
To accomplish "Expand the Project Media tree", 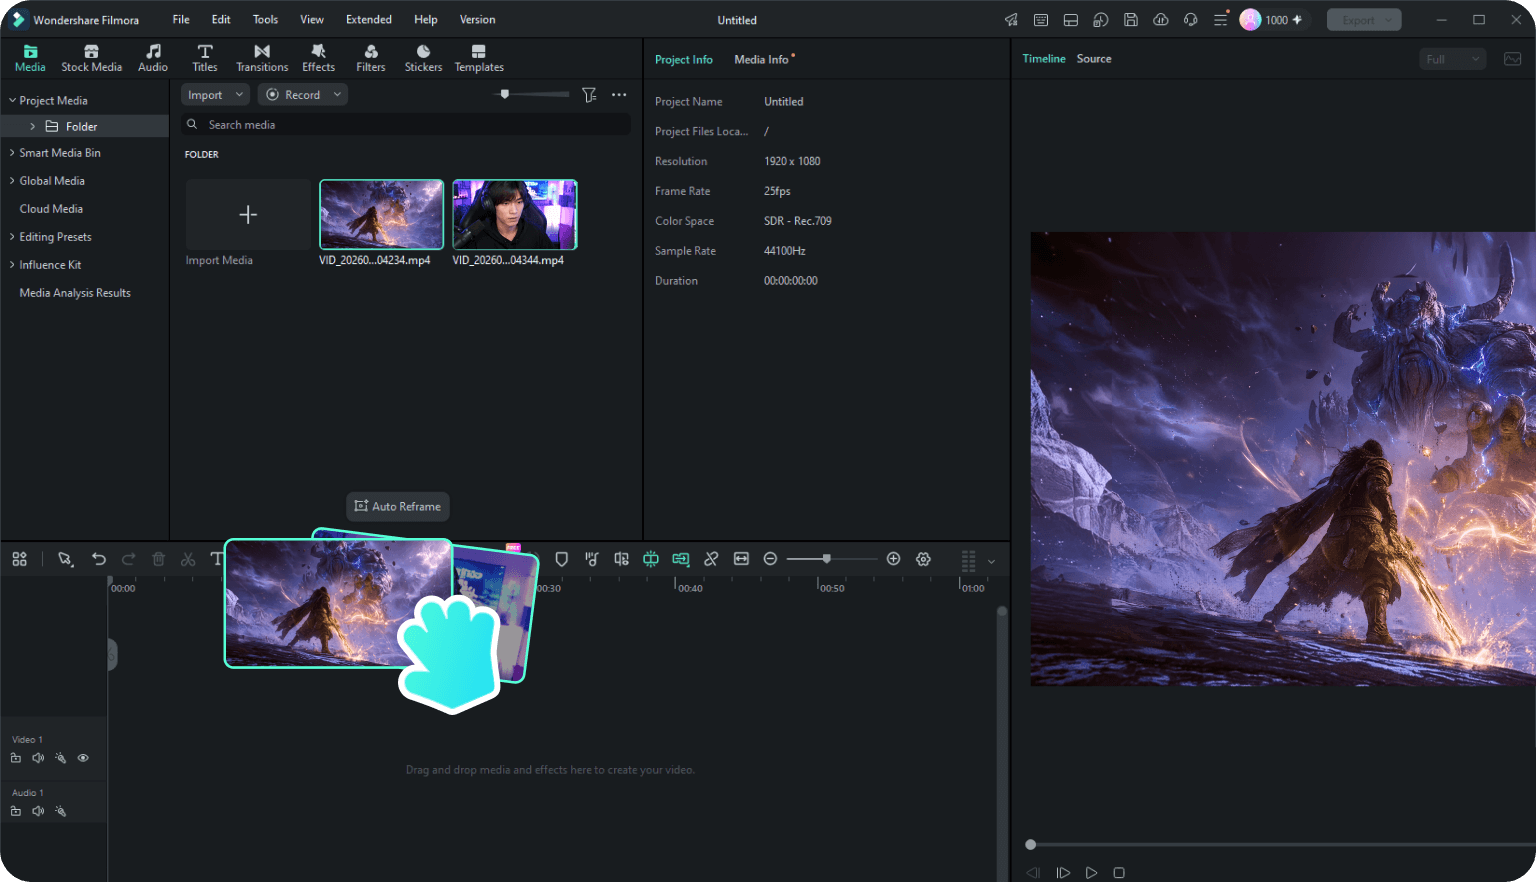I will [x=12, y=100].
